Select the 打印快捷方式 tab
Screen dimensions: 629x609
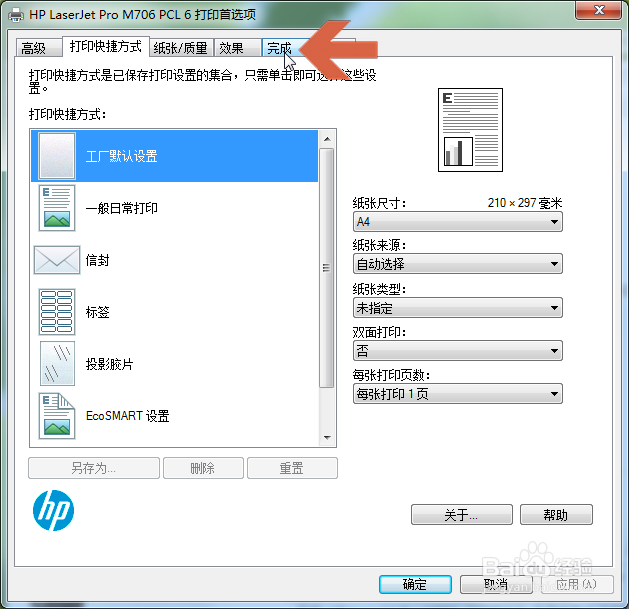point(106,47)
